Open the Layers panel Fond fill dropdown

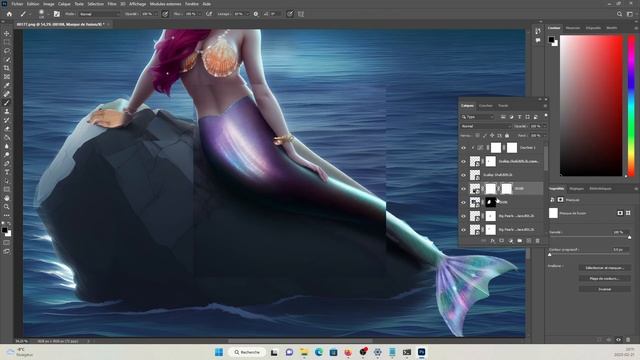click(544, 136)
